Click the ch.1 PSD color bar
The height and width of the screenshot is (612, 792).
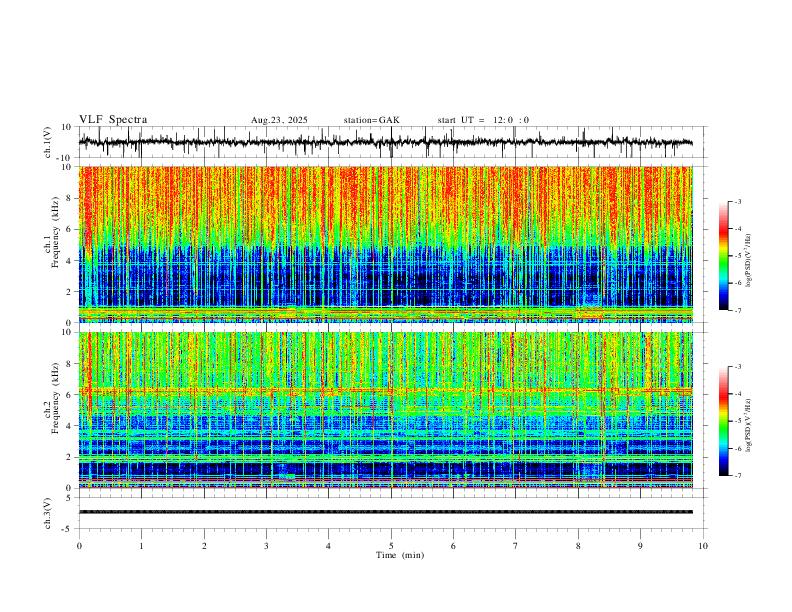coord(723,256)
